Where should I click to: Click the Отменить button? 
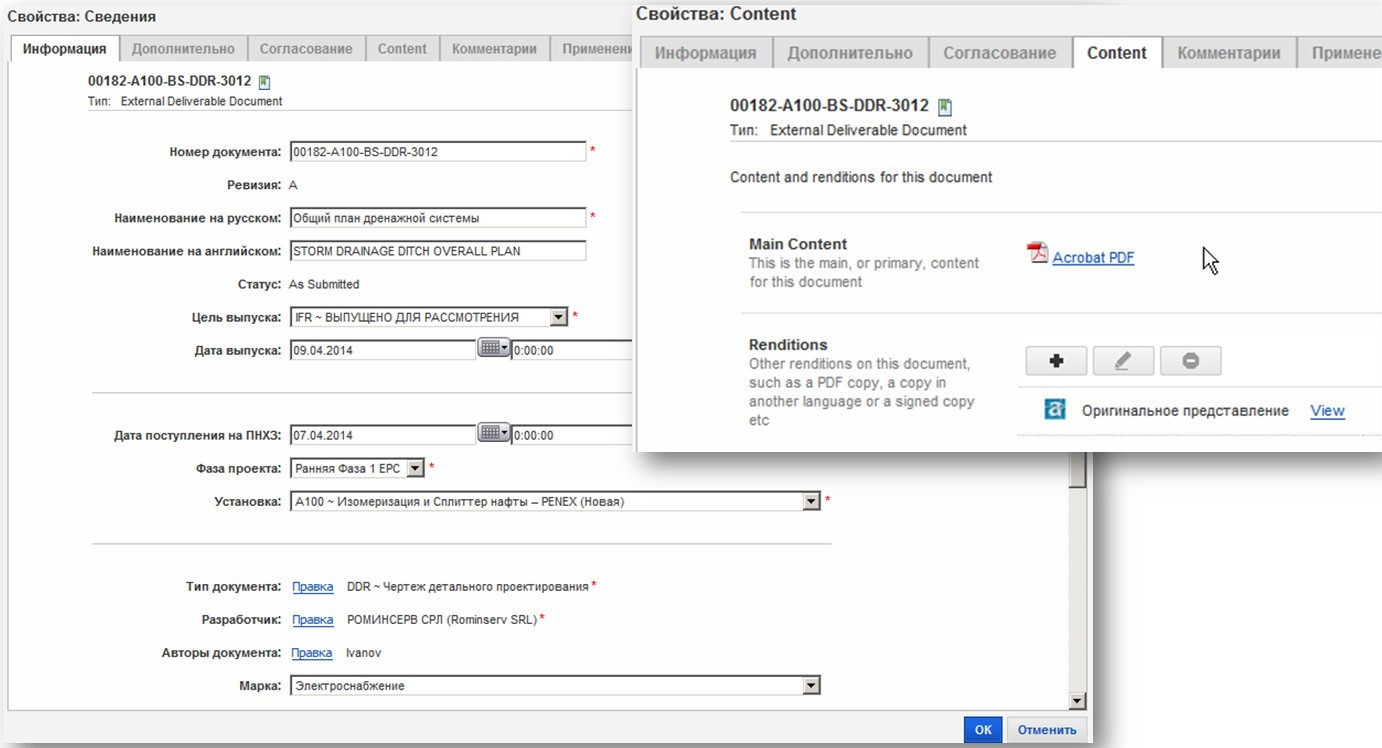point(1047,730)
